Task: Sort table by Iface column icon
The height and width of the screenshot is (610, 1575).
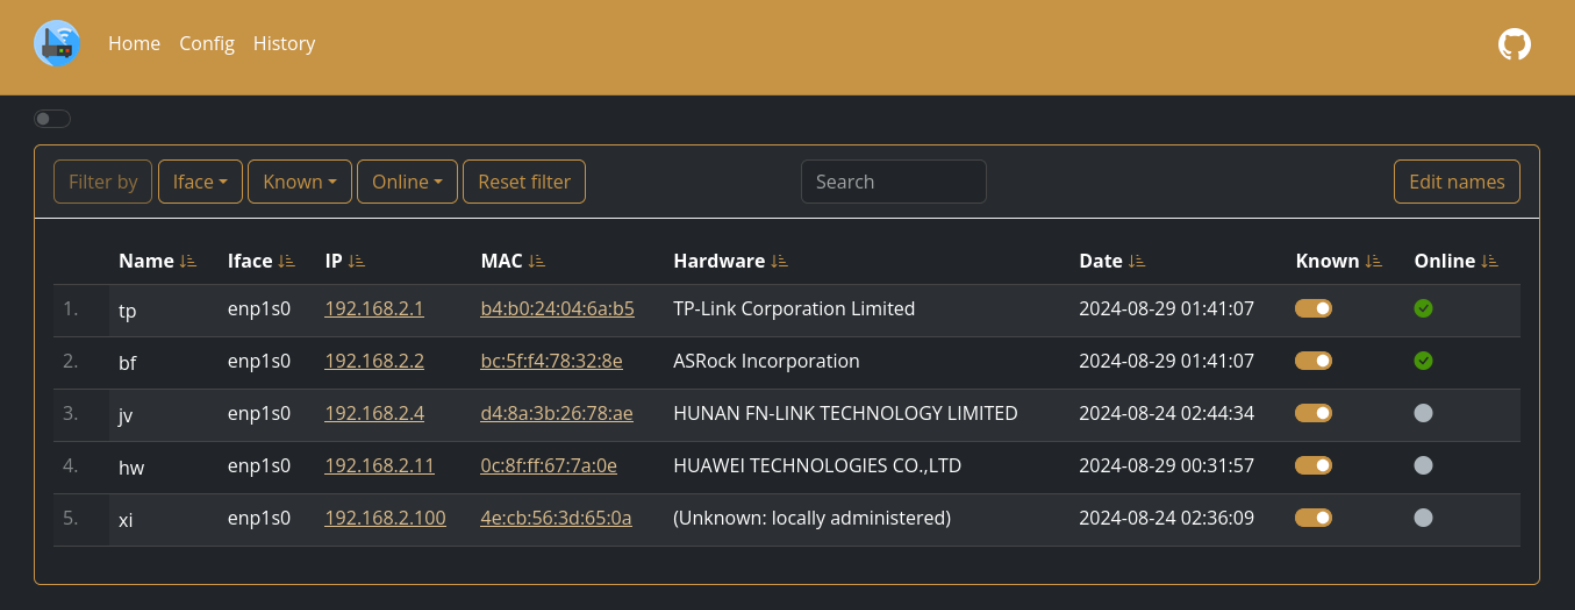Action: point(287,261)
